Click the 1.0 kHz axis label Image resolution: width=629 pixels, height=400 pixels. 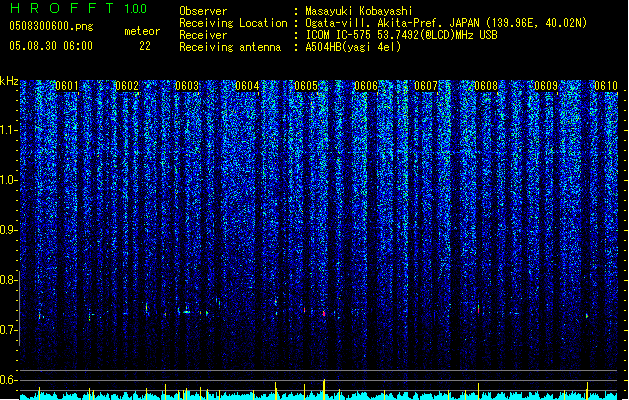pyautogui.click(x=8, y=180)
